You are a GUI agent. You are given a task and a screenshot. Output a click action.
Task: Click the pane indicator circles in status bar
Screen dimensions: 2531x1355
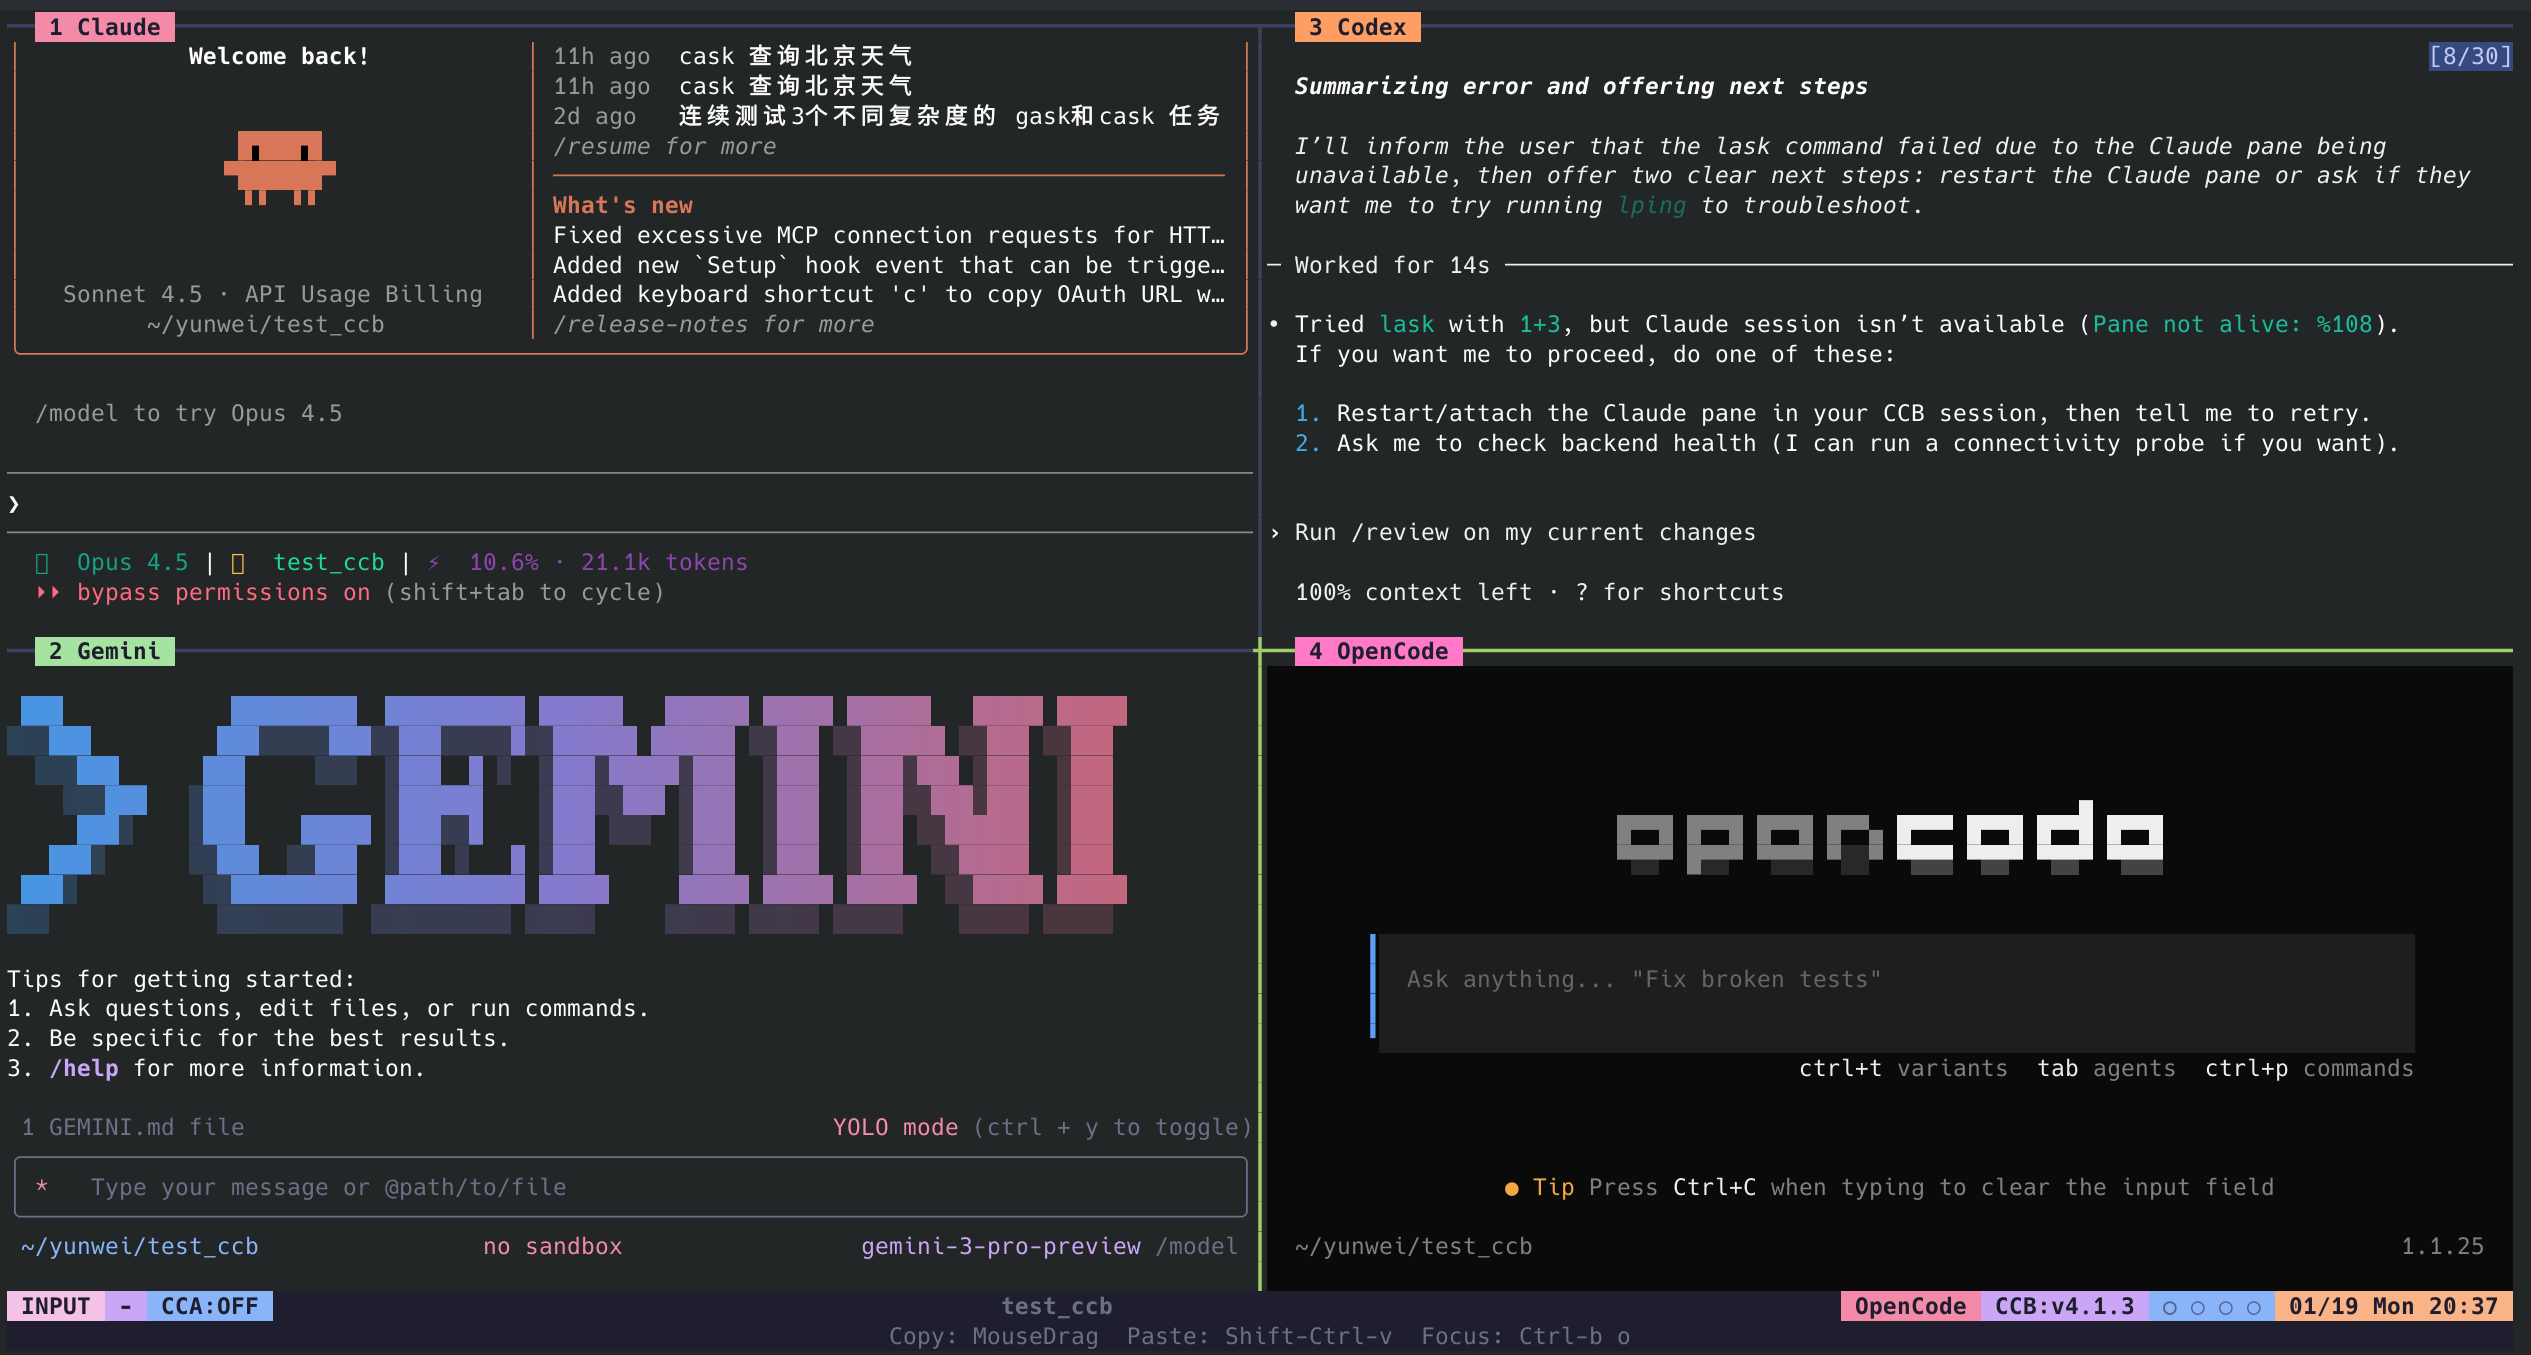(2211, 1307)
